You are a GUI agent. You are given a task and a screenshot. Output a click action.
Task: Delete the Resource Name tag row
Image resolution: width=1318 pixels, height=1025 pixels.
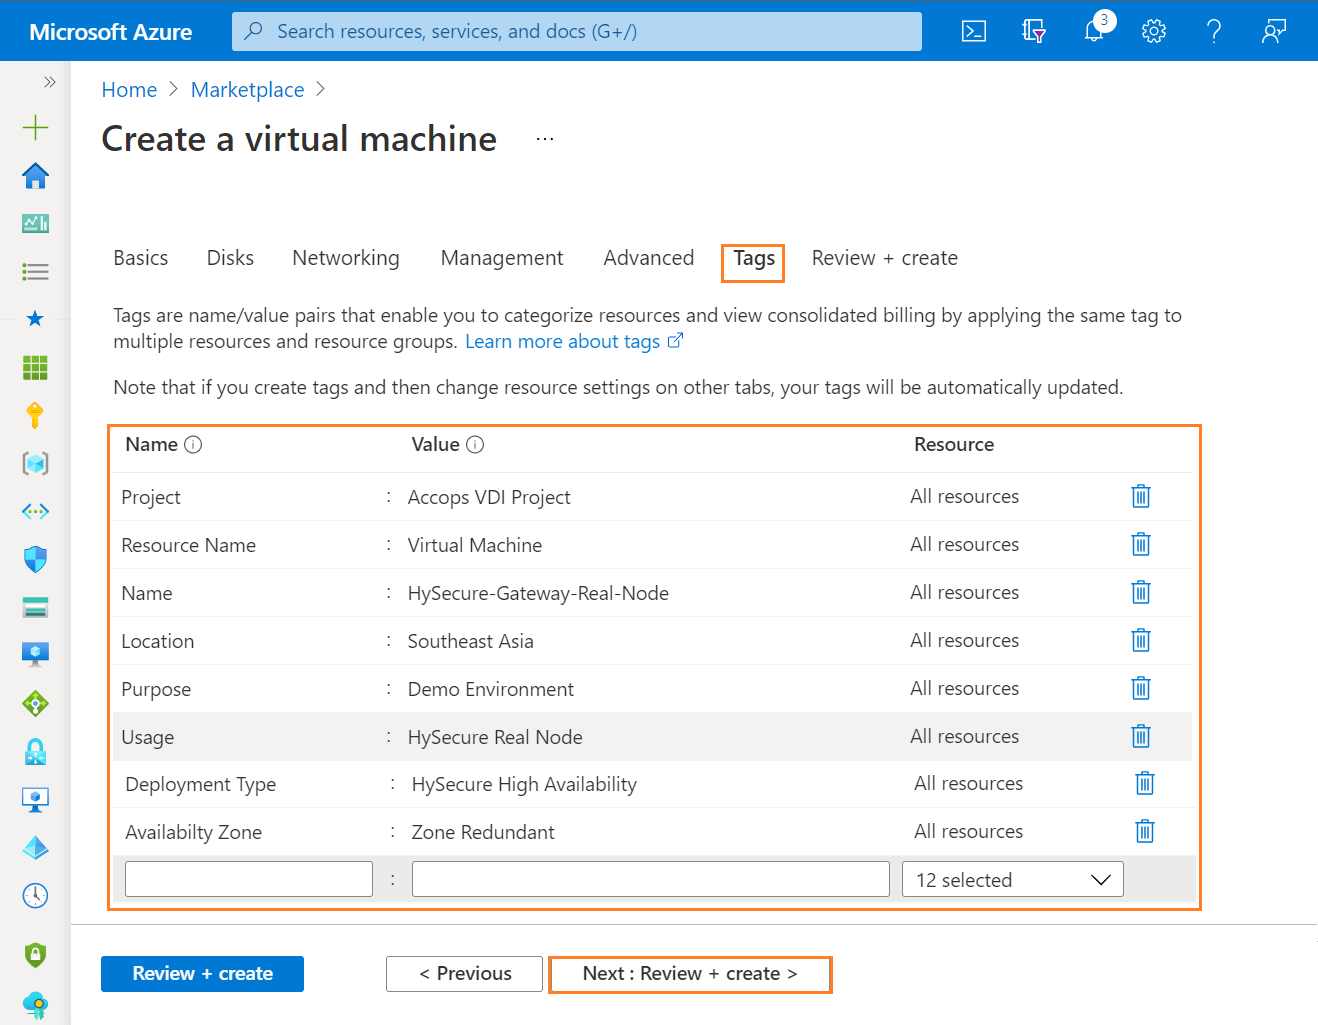1141,544
